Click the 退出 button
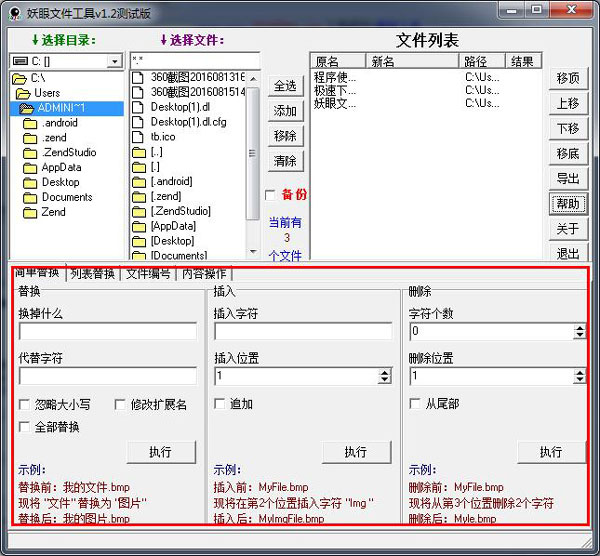This screenshot has width=600, height=556. pyautogui.click(x=568, y=253)
